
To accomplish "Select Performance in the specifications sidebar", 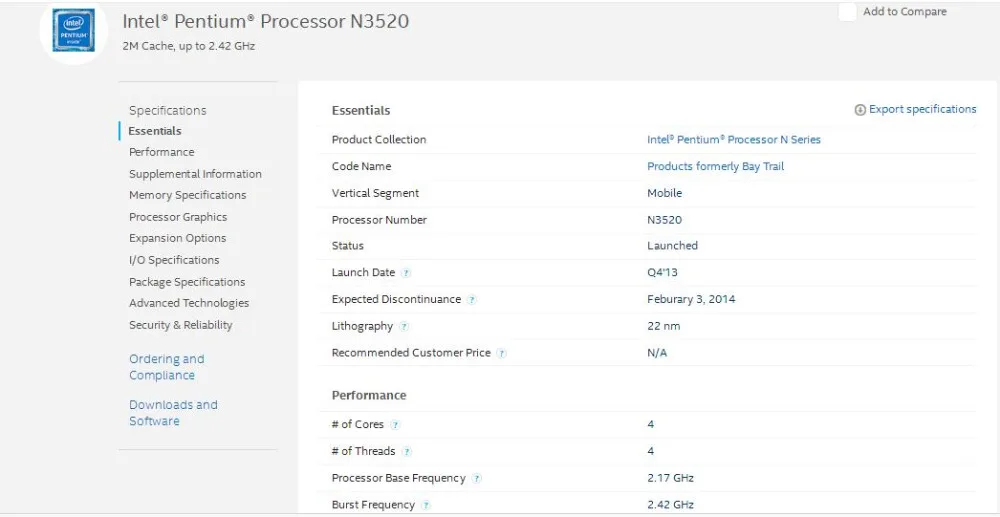I will coord(162,152).
